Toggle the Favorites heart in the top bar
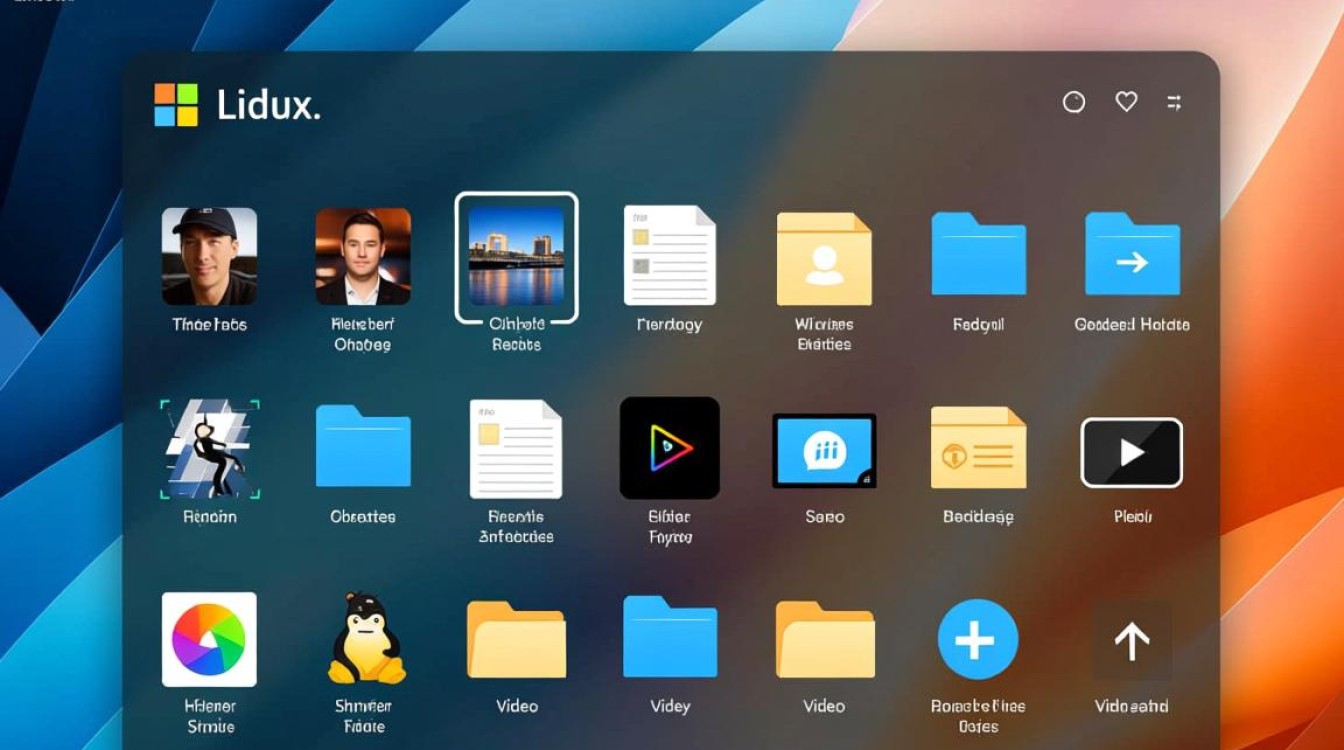Image resolution: width=1344 pixels, height=750 pixels. point(1125,101)
